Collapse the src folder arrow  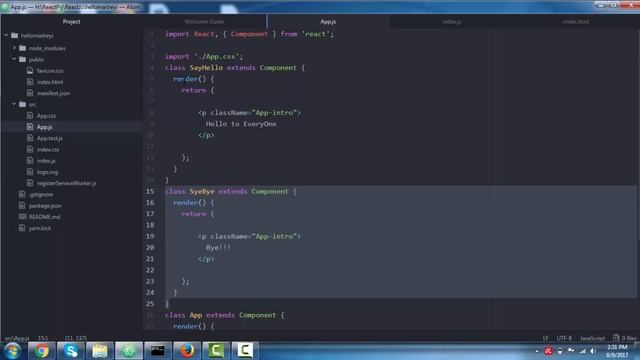coord(14,104)
